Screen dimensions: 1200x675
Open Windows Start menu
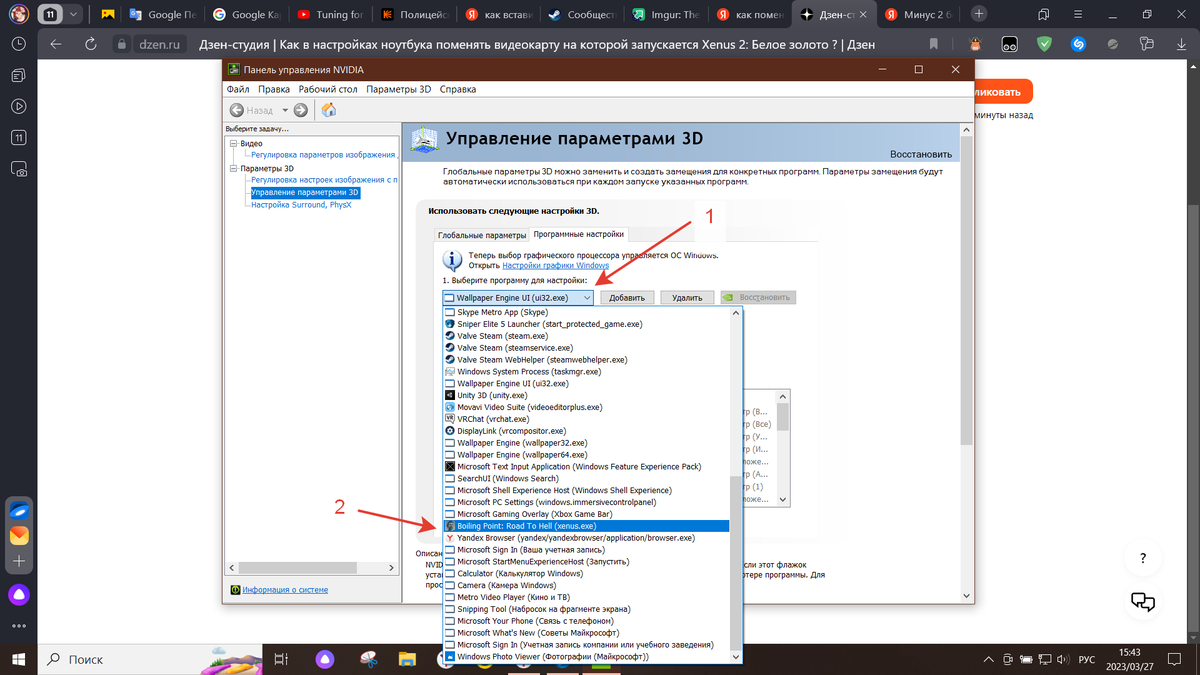[x=19, y=659]
